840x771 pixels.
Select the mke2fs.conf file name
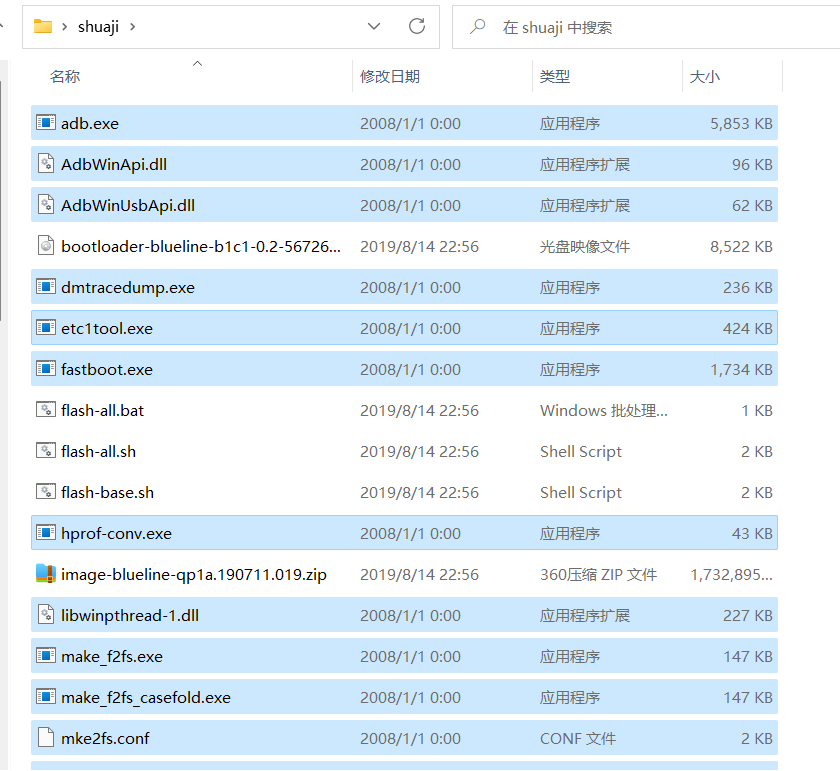tap(106, 739)
